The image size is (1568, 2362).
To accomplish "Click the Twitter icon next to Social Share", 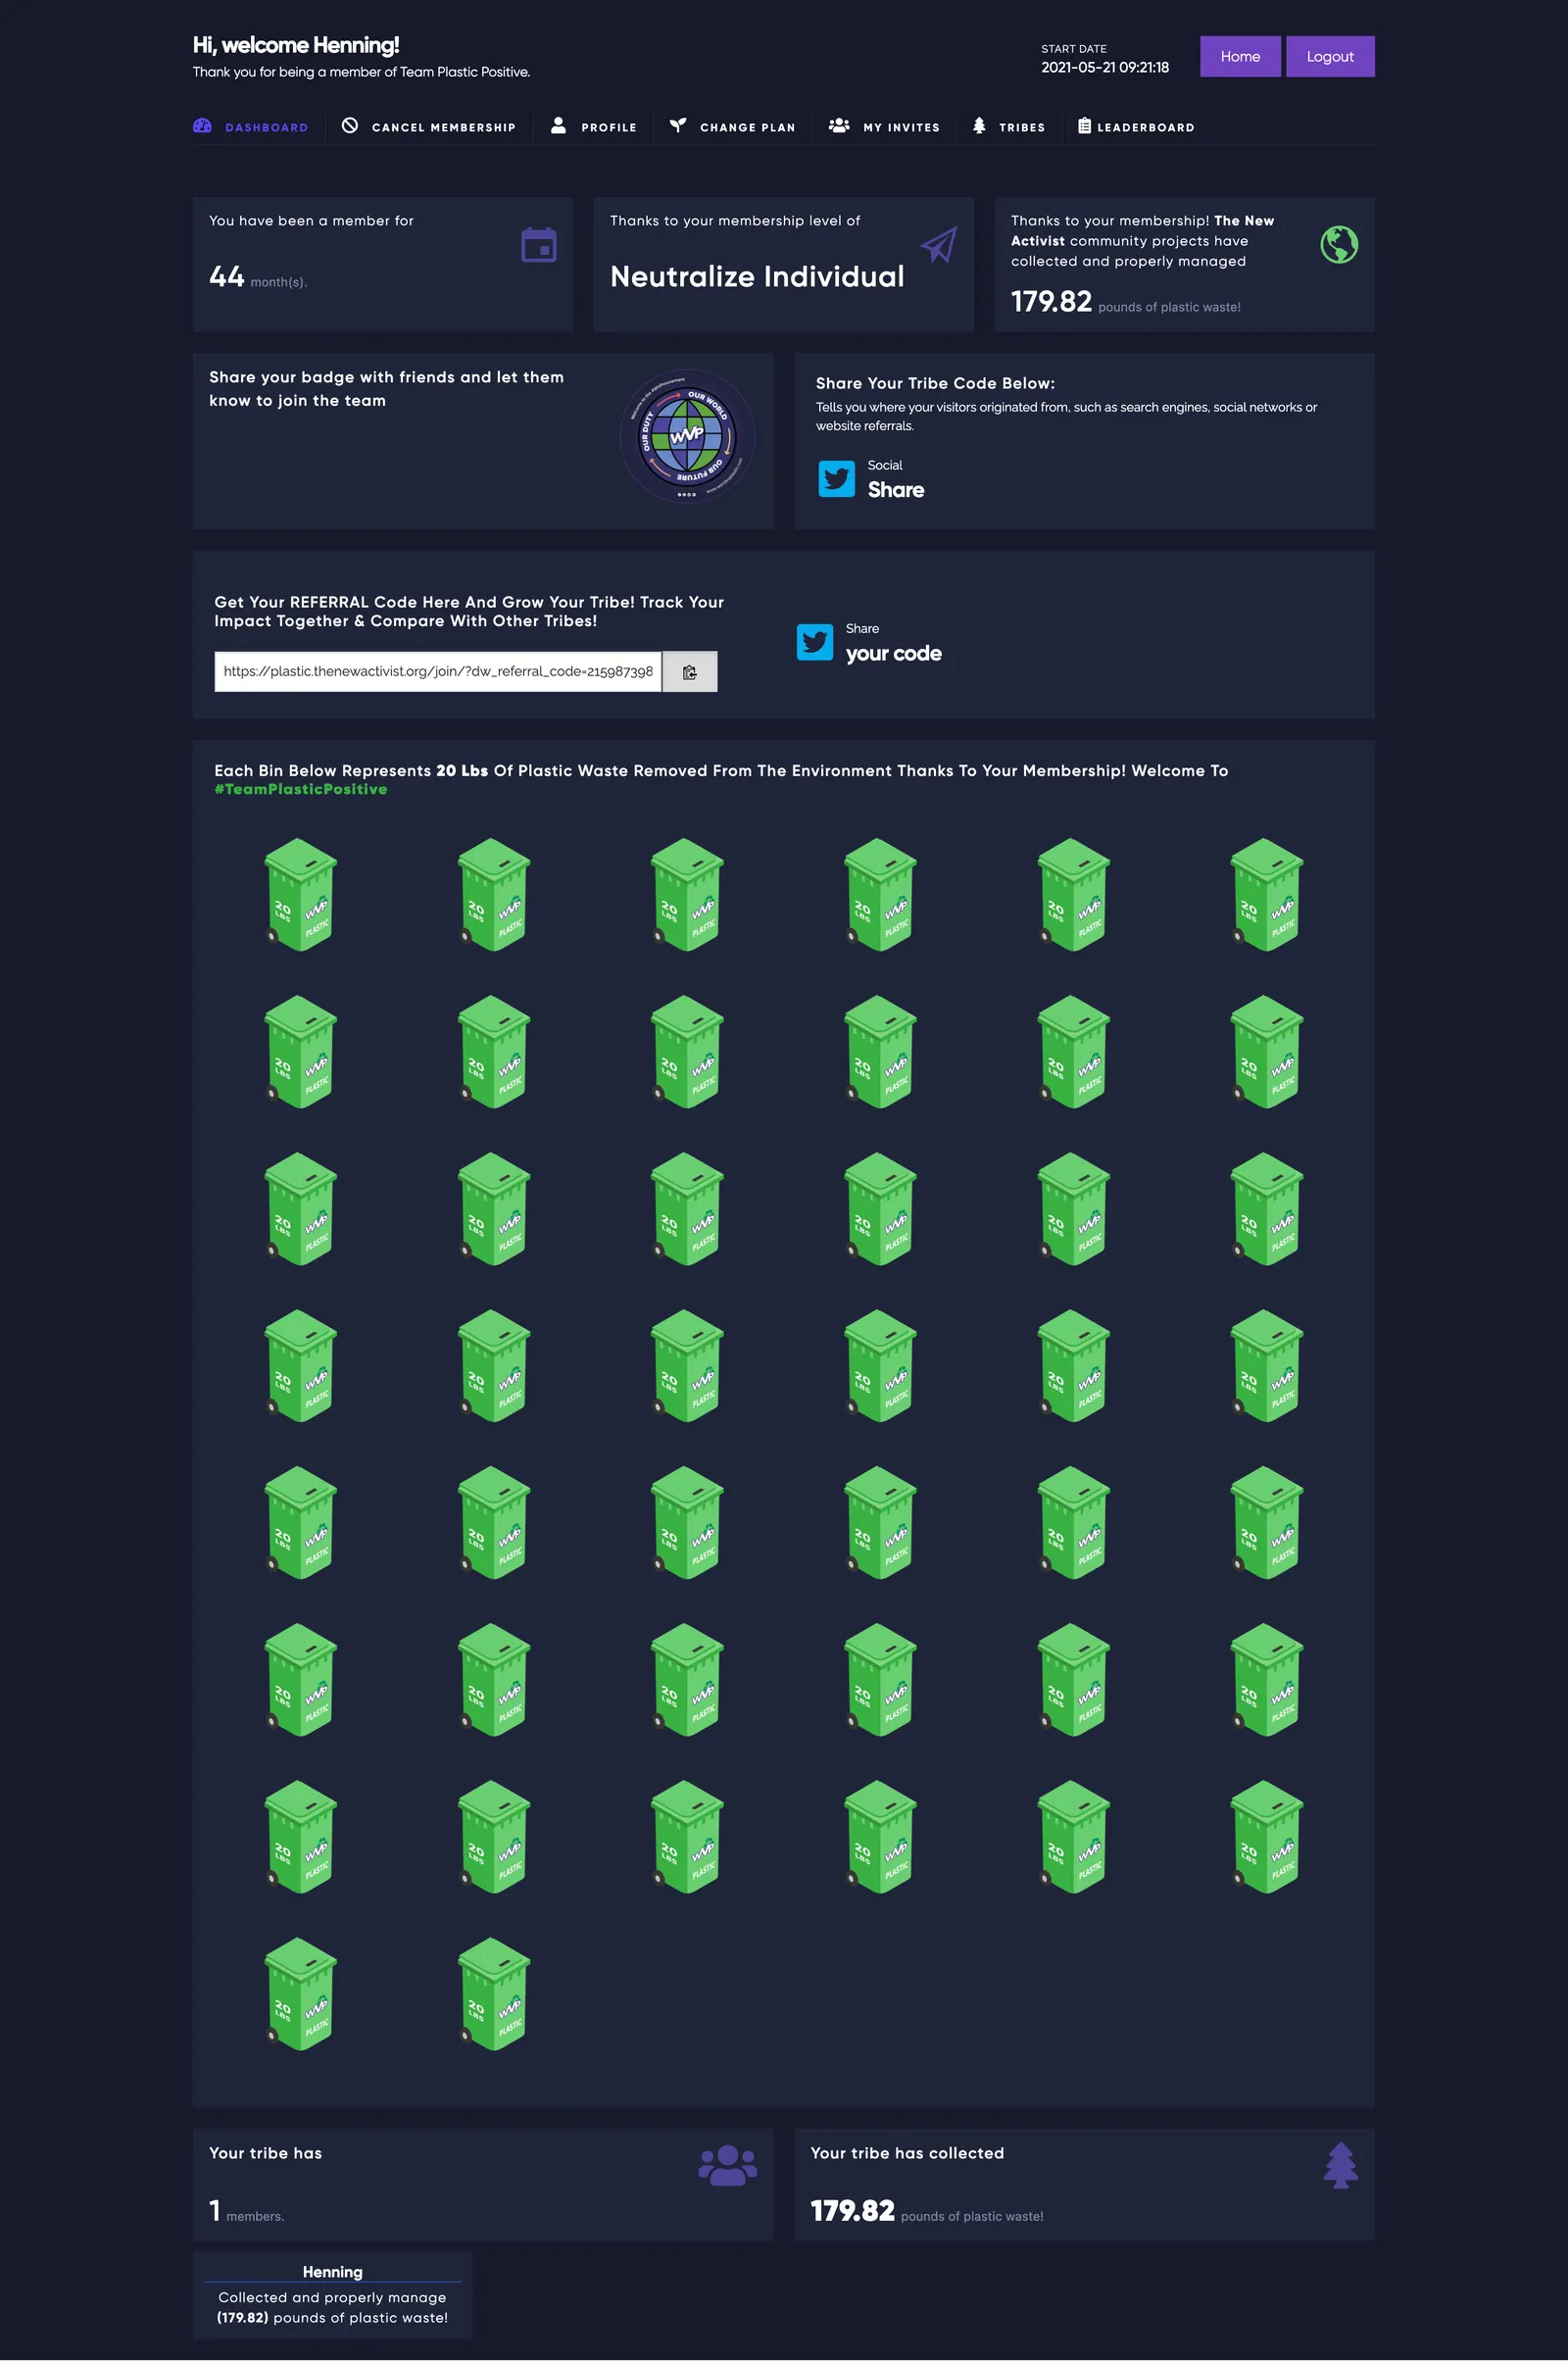I will (x=837, y=479).
